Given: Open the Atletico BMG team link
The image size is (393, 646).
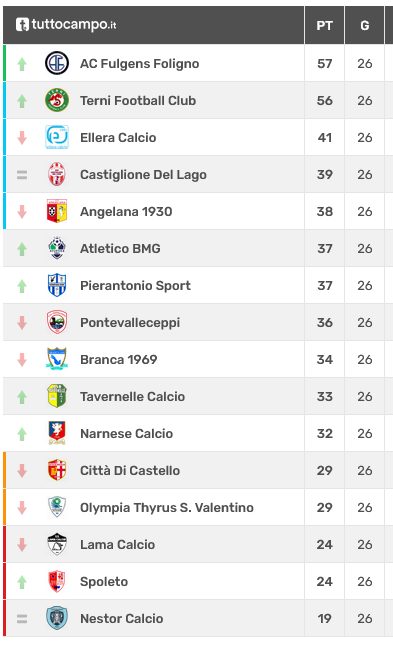Looking at the screenshot, I should 120,248.
